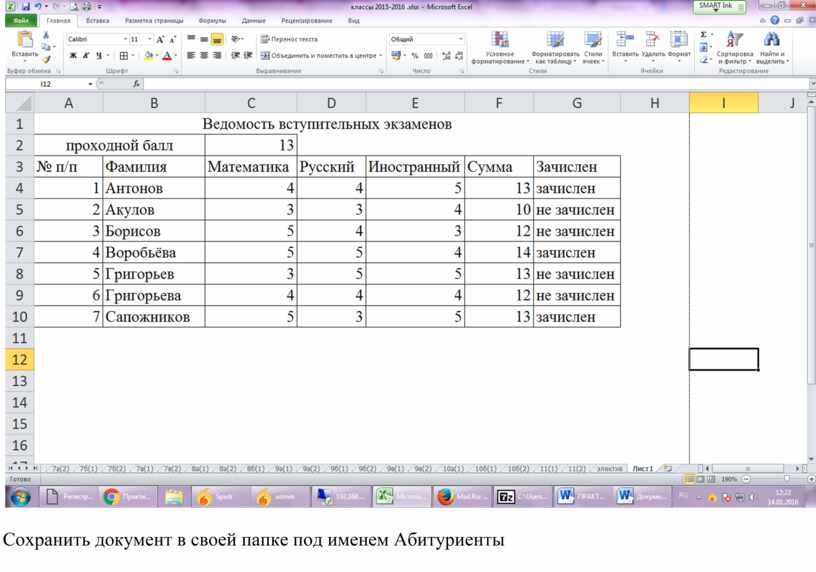Expand the Merge and Center dropdown arrow
This screenshot has width=816, height=572.
[x=381, y=55]
